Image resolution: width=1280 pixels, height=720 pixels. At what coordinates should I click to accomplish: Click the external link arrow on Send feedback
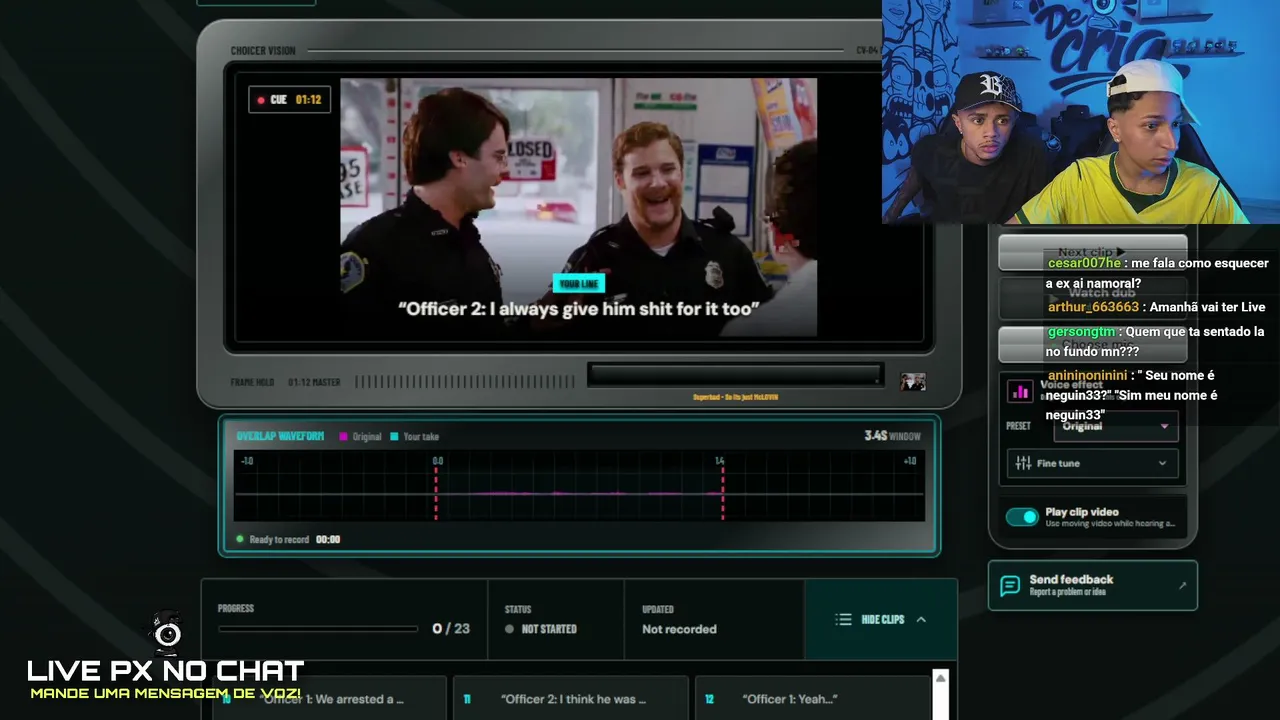(1182, 585)
